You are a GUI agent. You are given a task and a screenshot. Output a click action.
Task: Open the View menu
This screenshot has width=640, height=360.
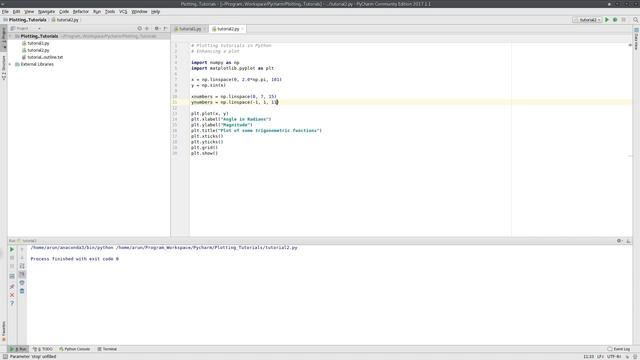[29, 12]
